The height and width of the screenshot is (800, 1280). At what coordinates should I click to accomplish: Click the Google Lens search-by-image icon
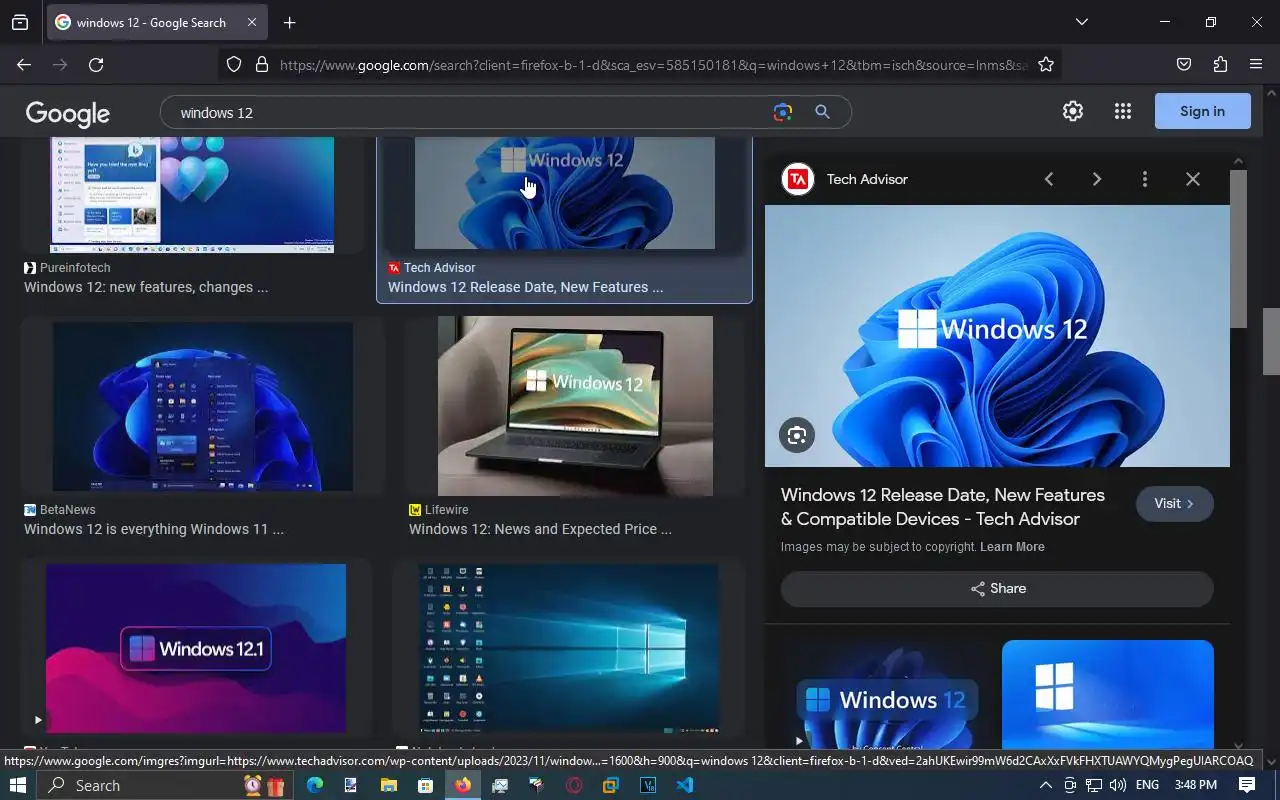(783, 112)
